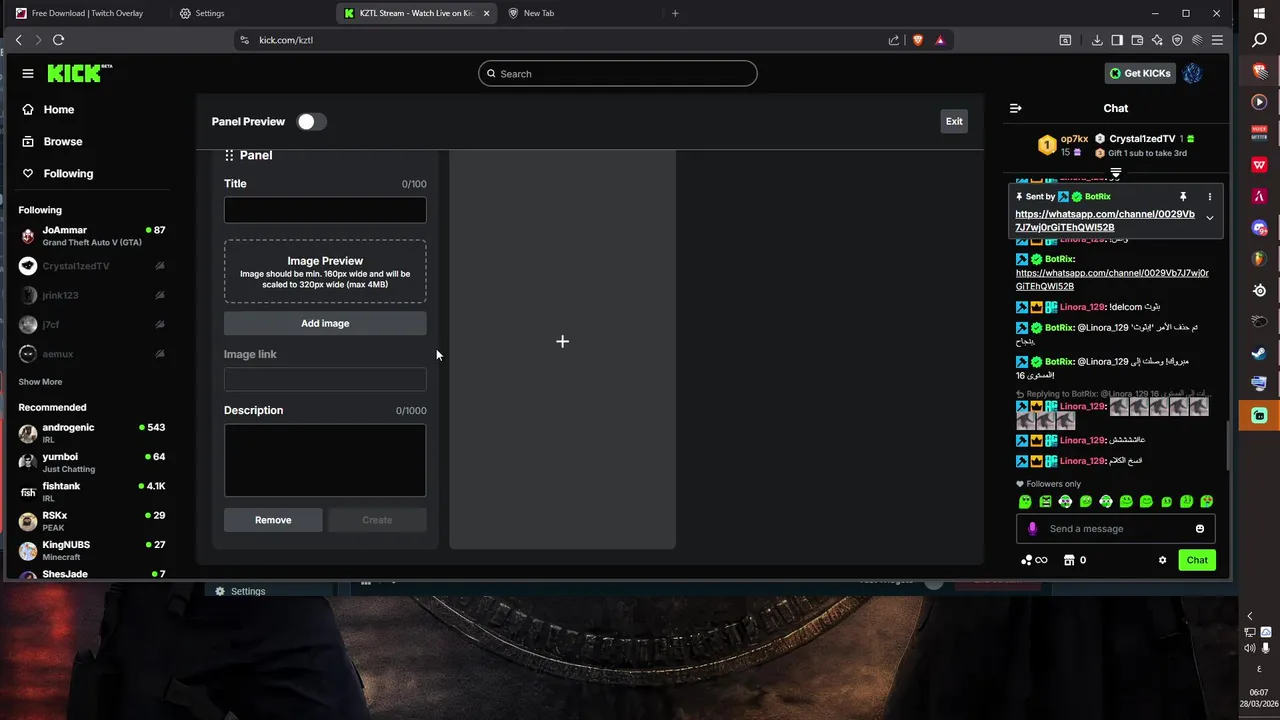Open pinned WhatsApp channel link
Viewport: 1280px width, 720px height.
(x=1105, y=220)
